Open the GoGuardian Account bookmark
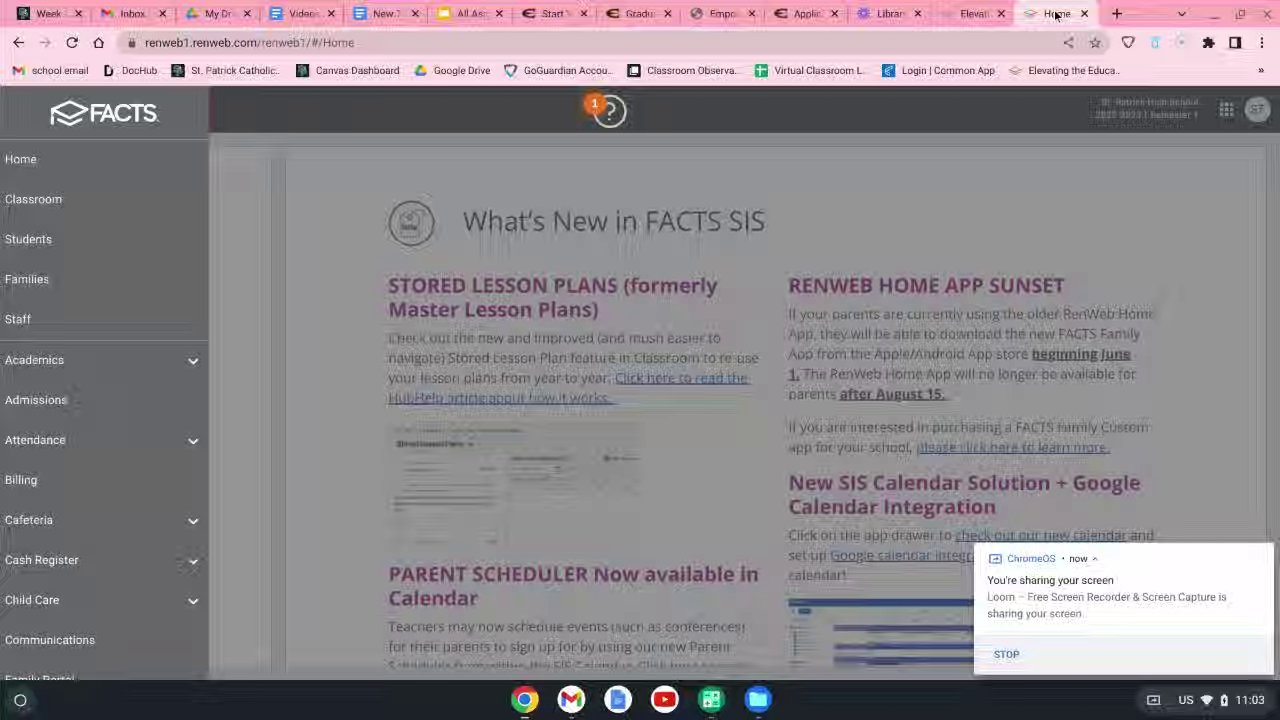Viewport: 1280px width, 720px height. (557, 71)
